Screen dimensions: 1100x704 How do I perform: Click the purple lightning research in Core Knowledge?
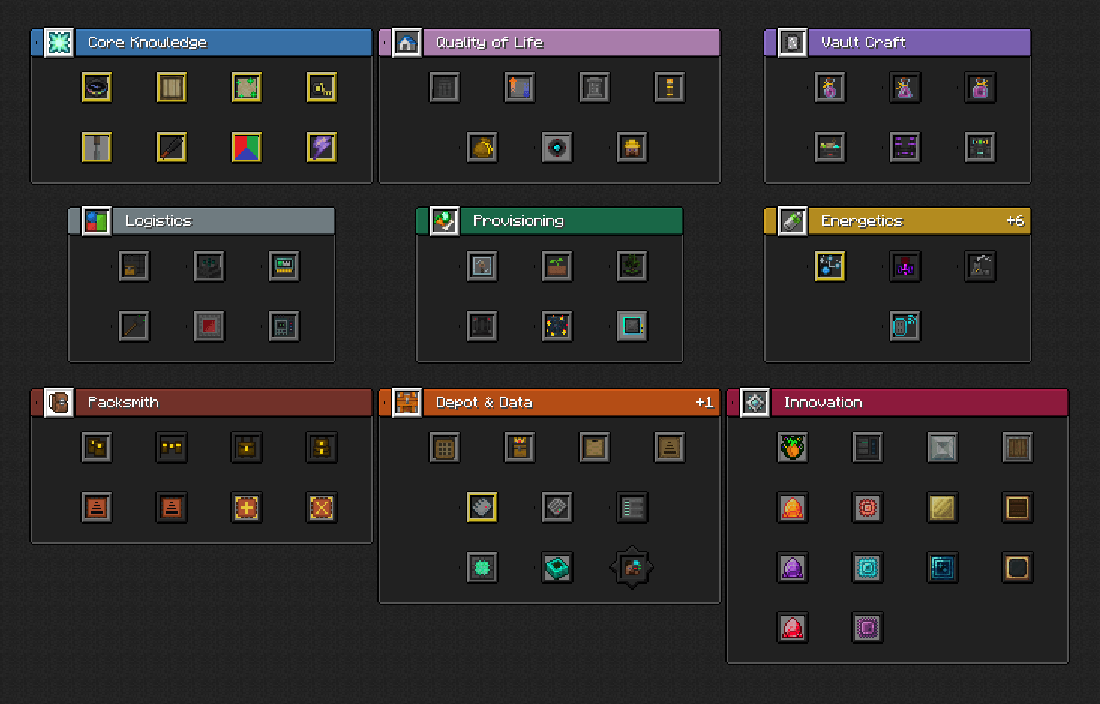[x=322, y=148]
